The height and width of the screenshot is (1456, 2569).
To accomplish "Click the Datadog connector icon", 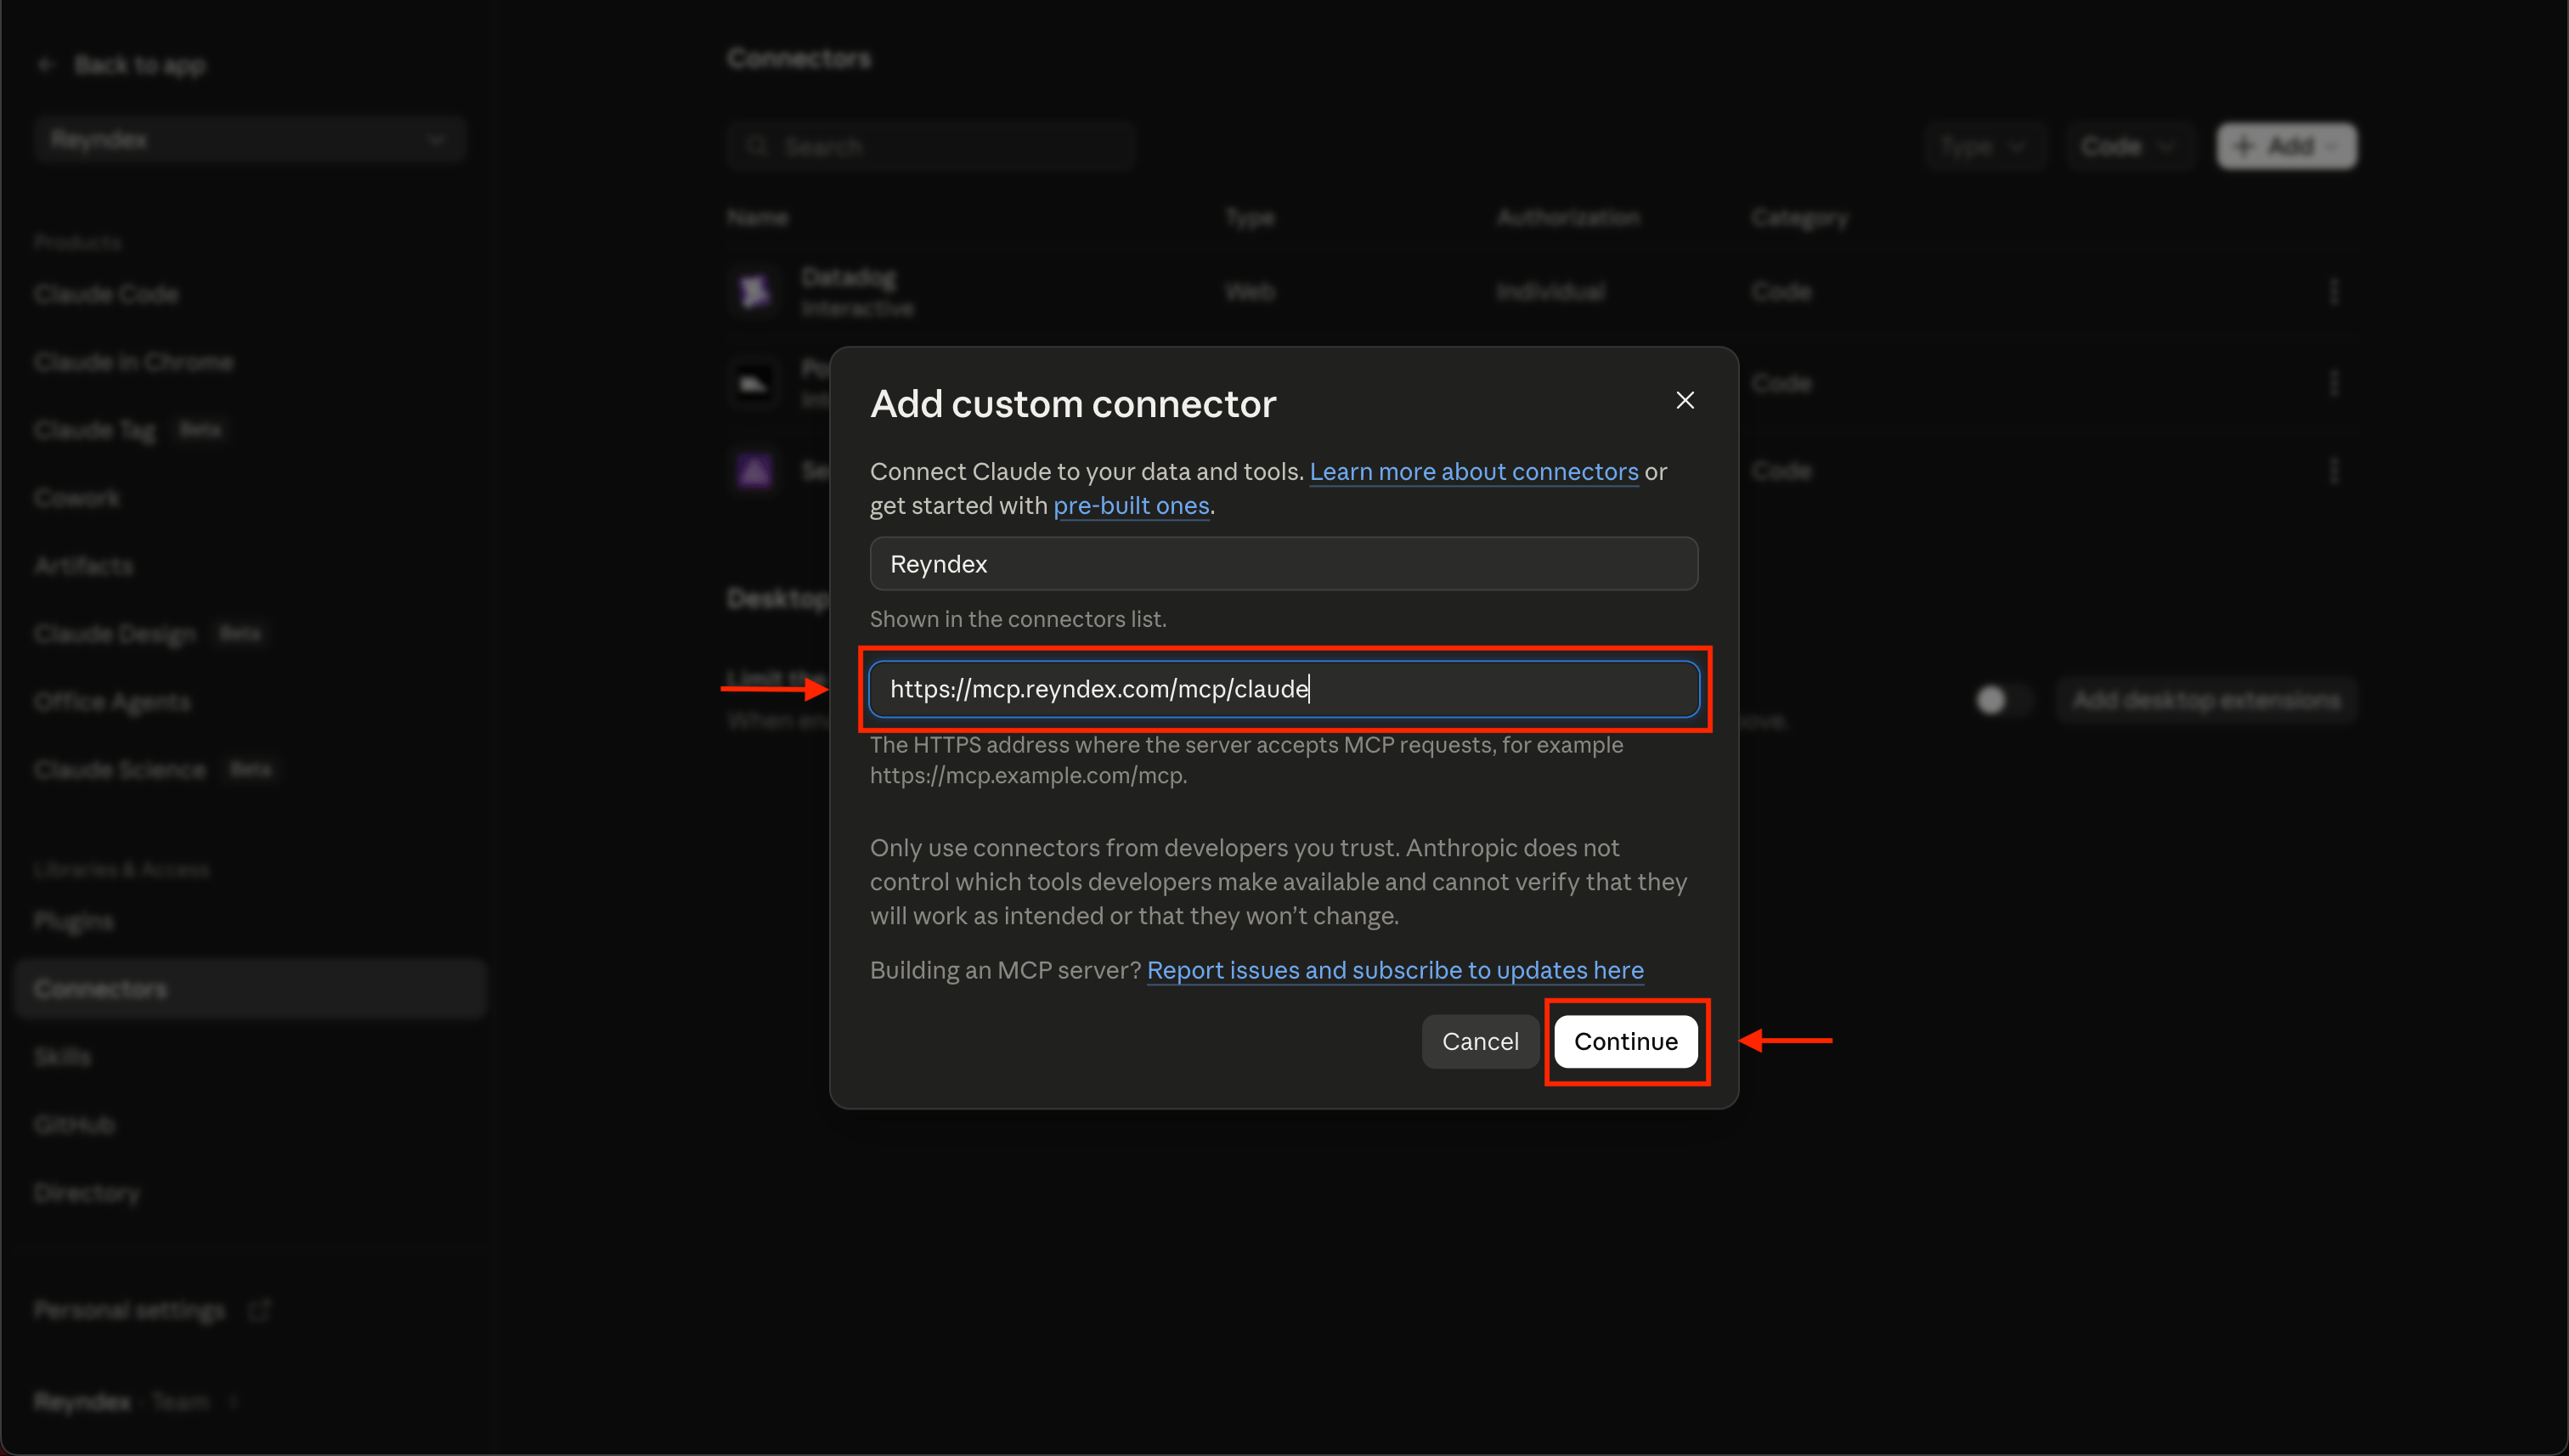I will [755, 291].
